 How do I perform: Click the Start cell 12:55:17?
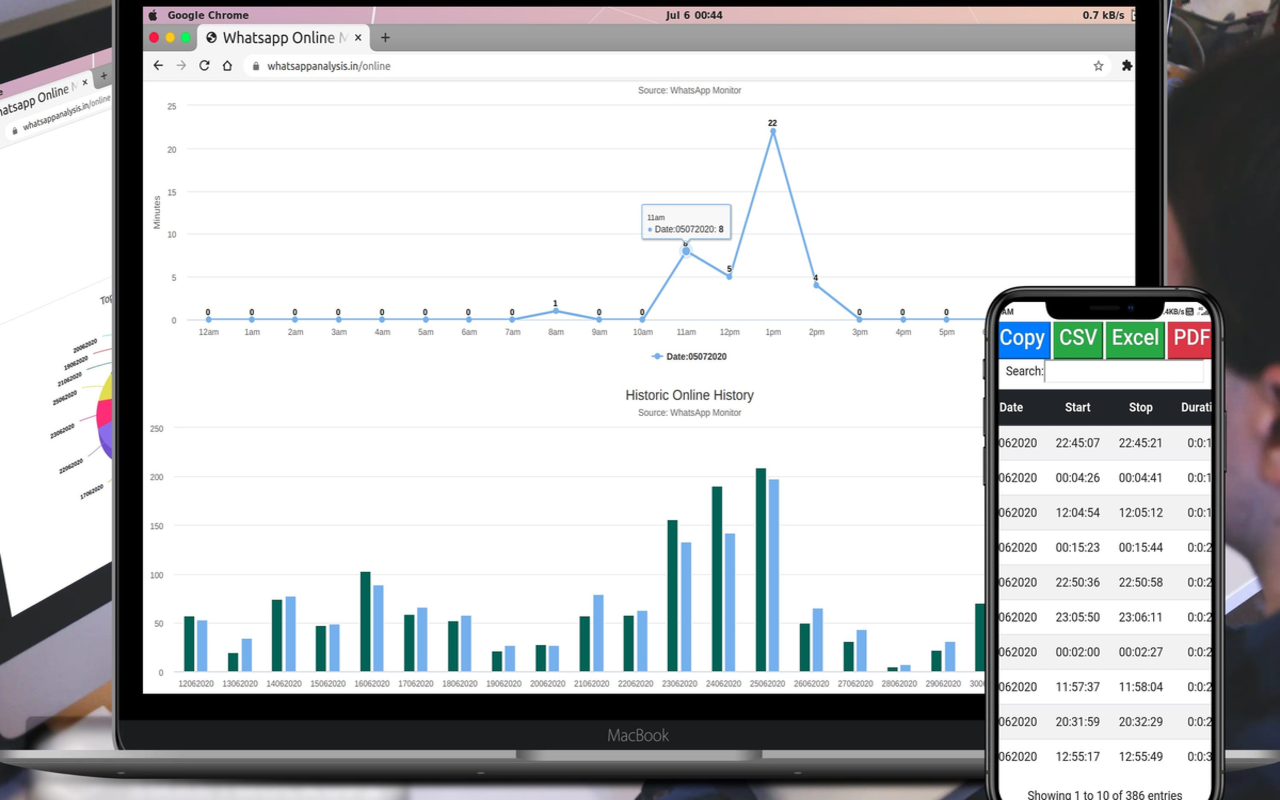pyautogui.click(x=1078, y=757)
